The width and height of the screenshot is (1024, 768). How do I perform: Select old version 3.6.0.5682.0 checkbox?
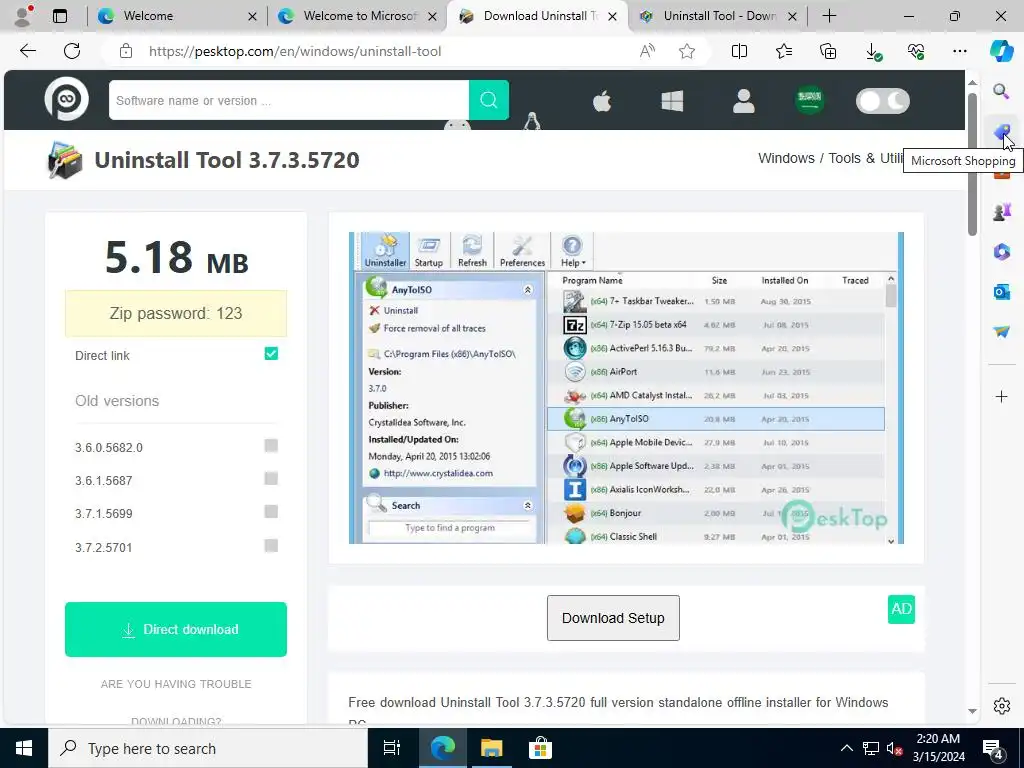271,445
